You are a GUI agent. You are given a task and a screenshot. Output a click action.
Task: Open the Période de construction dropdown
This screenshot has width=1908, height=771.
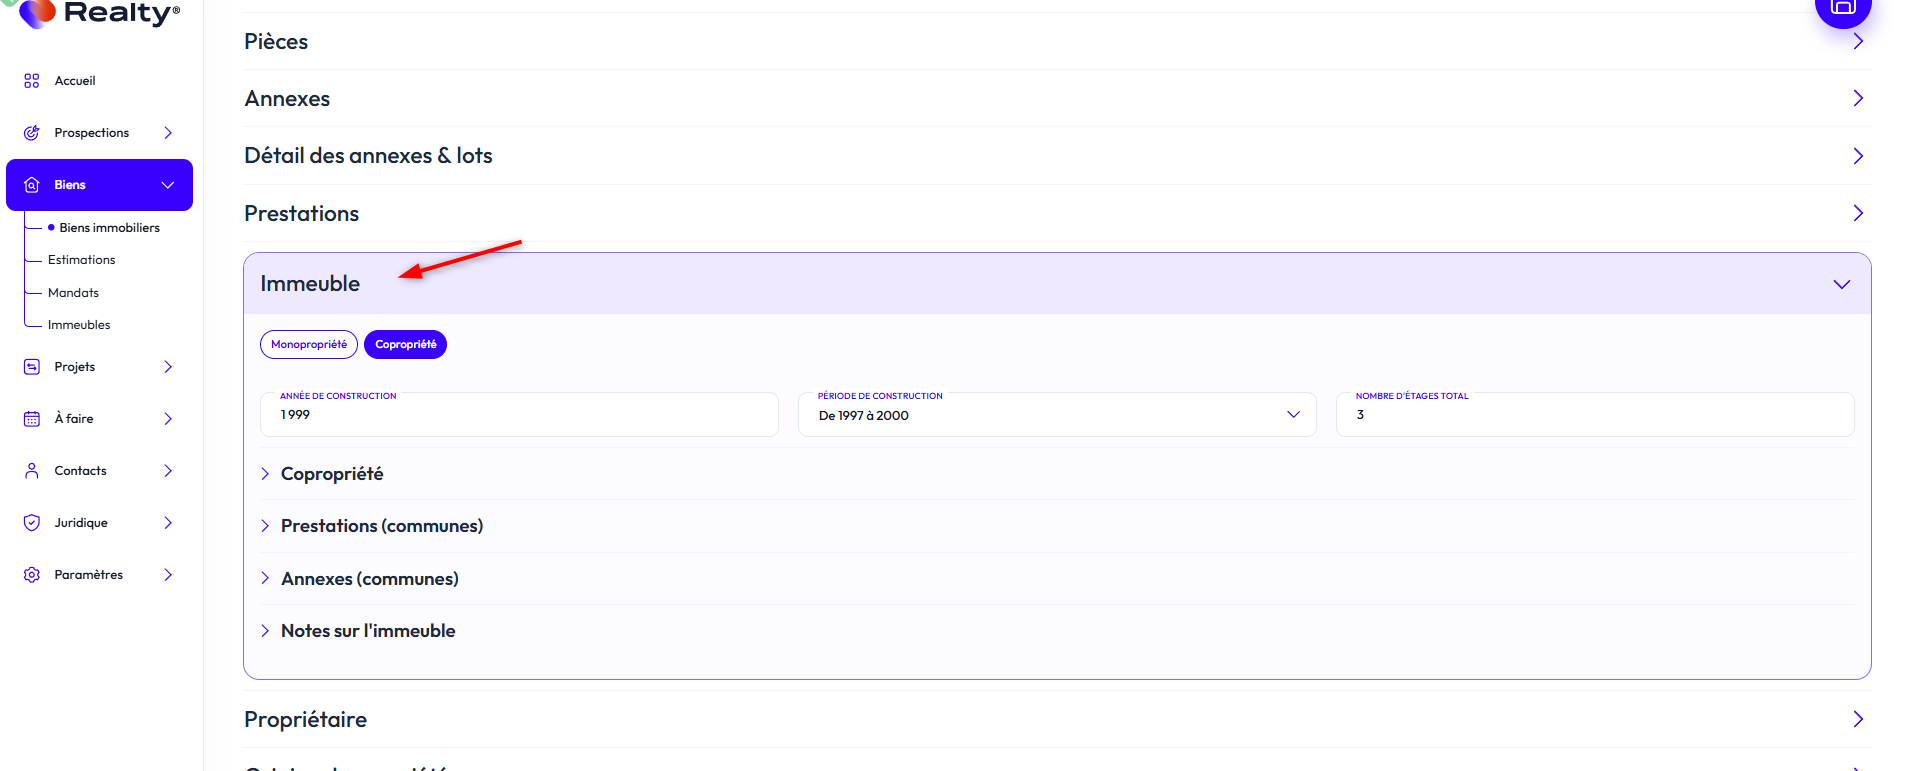[x=1056, y=415]
